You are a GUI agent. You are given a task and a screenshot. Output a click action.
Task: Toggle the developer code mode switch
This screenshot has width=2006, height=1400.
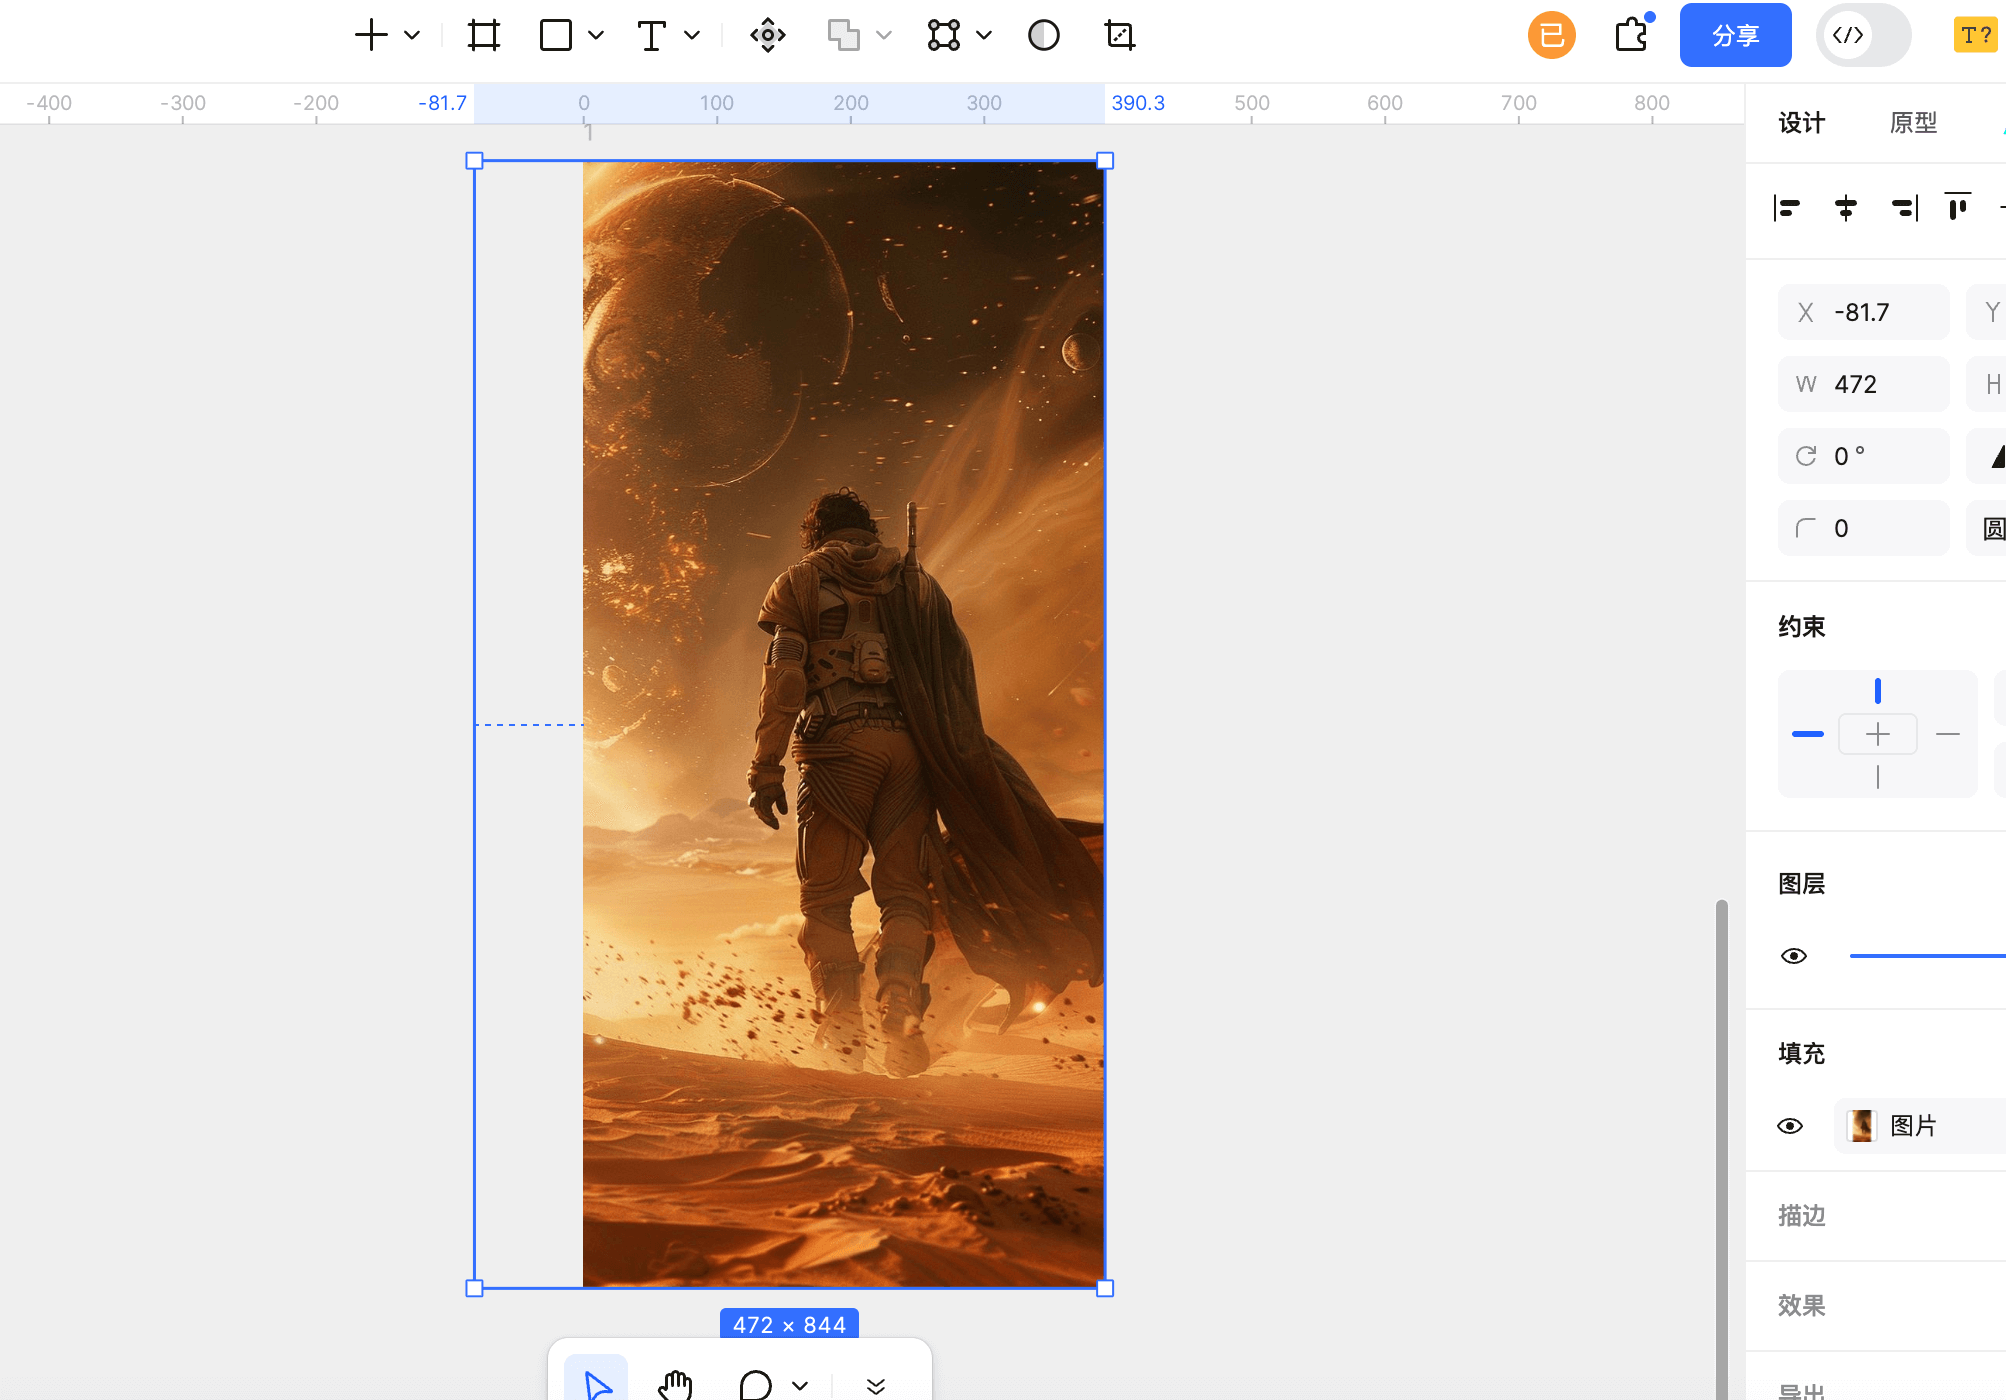[1863, 36]
